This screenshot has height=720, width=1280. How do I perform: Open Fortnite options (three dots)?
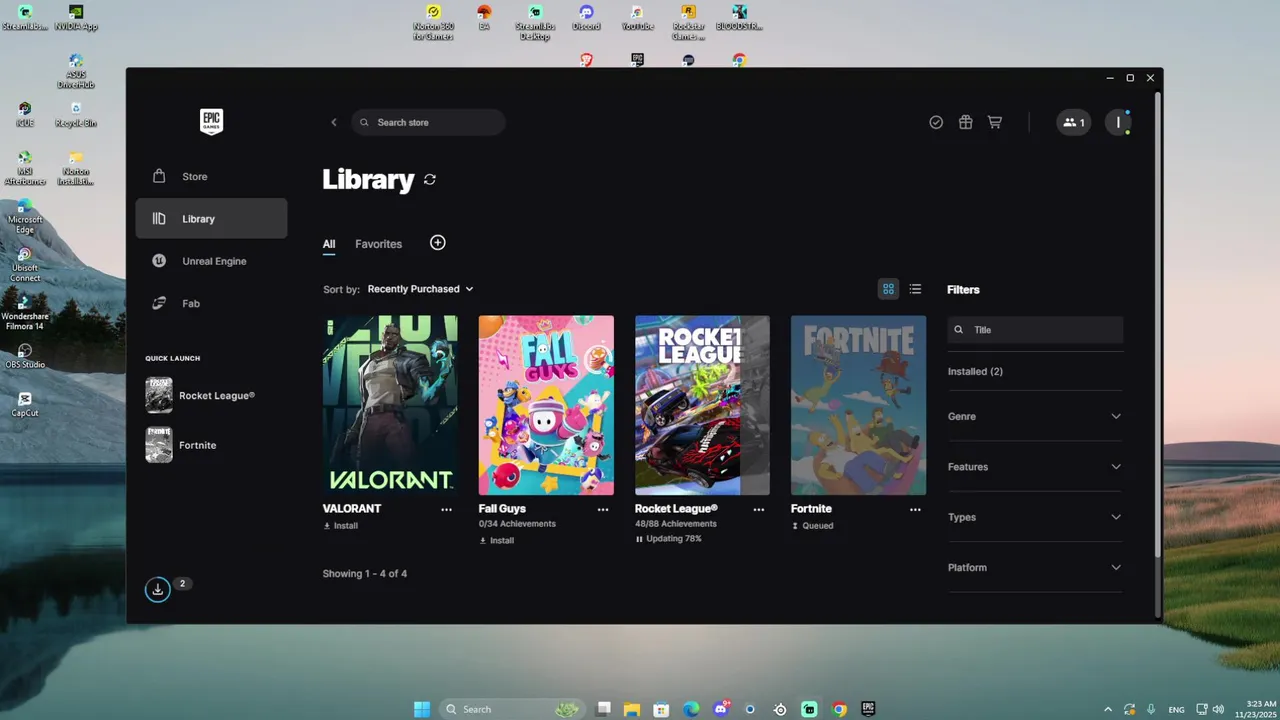coord(915,509)
